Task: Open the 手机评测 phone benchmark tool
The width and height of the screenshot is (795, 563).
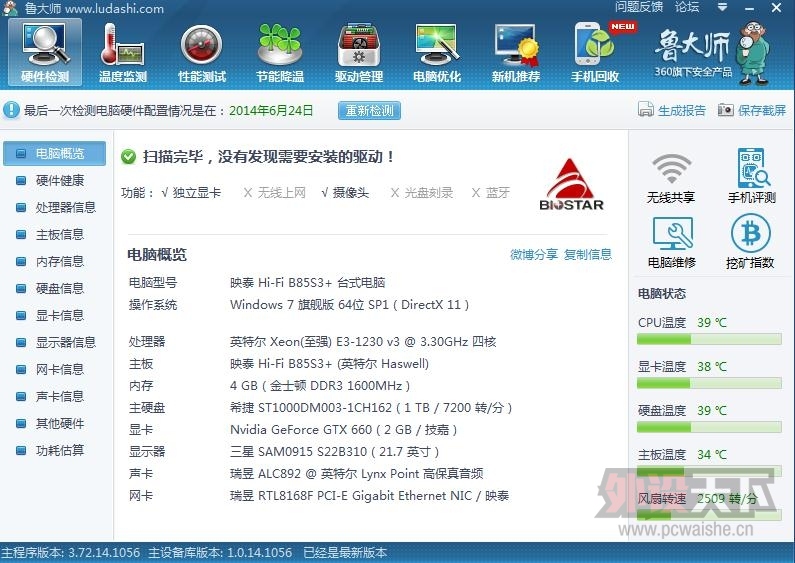Action: click(752, 176)
